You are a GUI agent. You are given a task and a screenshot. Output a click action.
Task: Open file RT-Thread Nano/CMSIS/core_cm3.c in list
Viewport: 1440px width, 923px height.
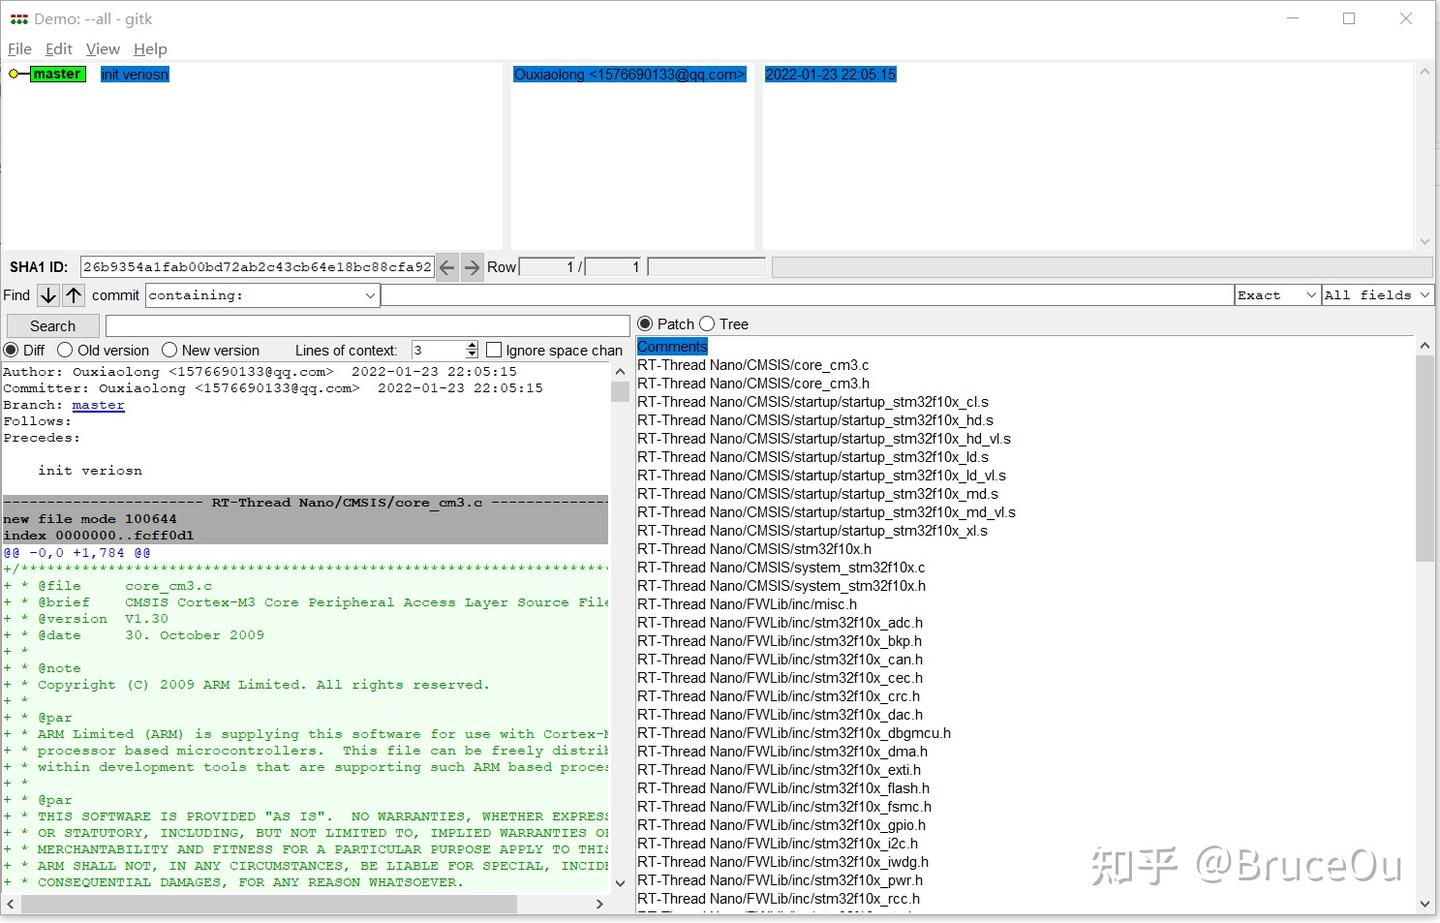click(x=753, y=365)
